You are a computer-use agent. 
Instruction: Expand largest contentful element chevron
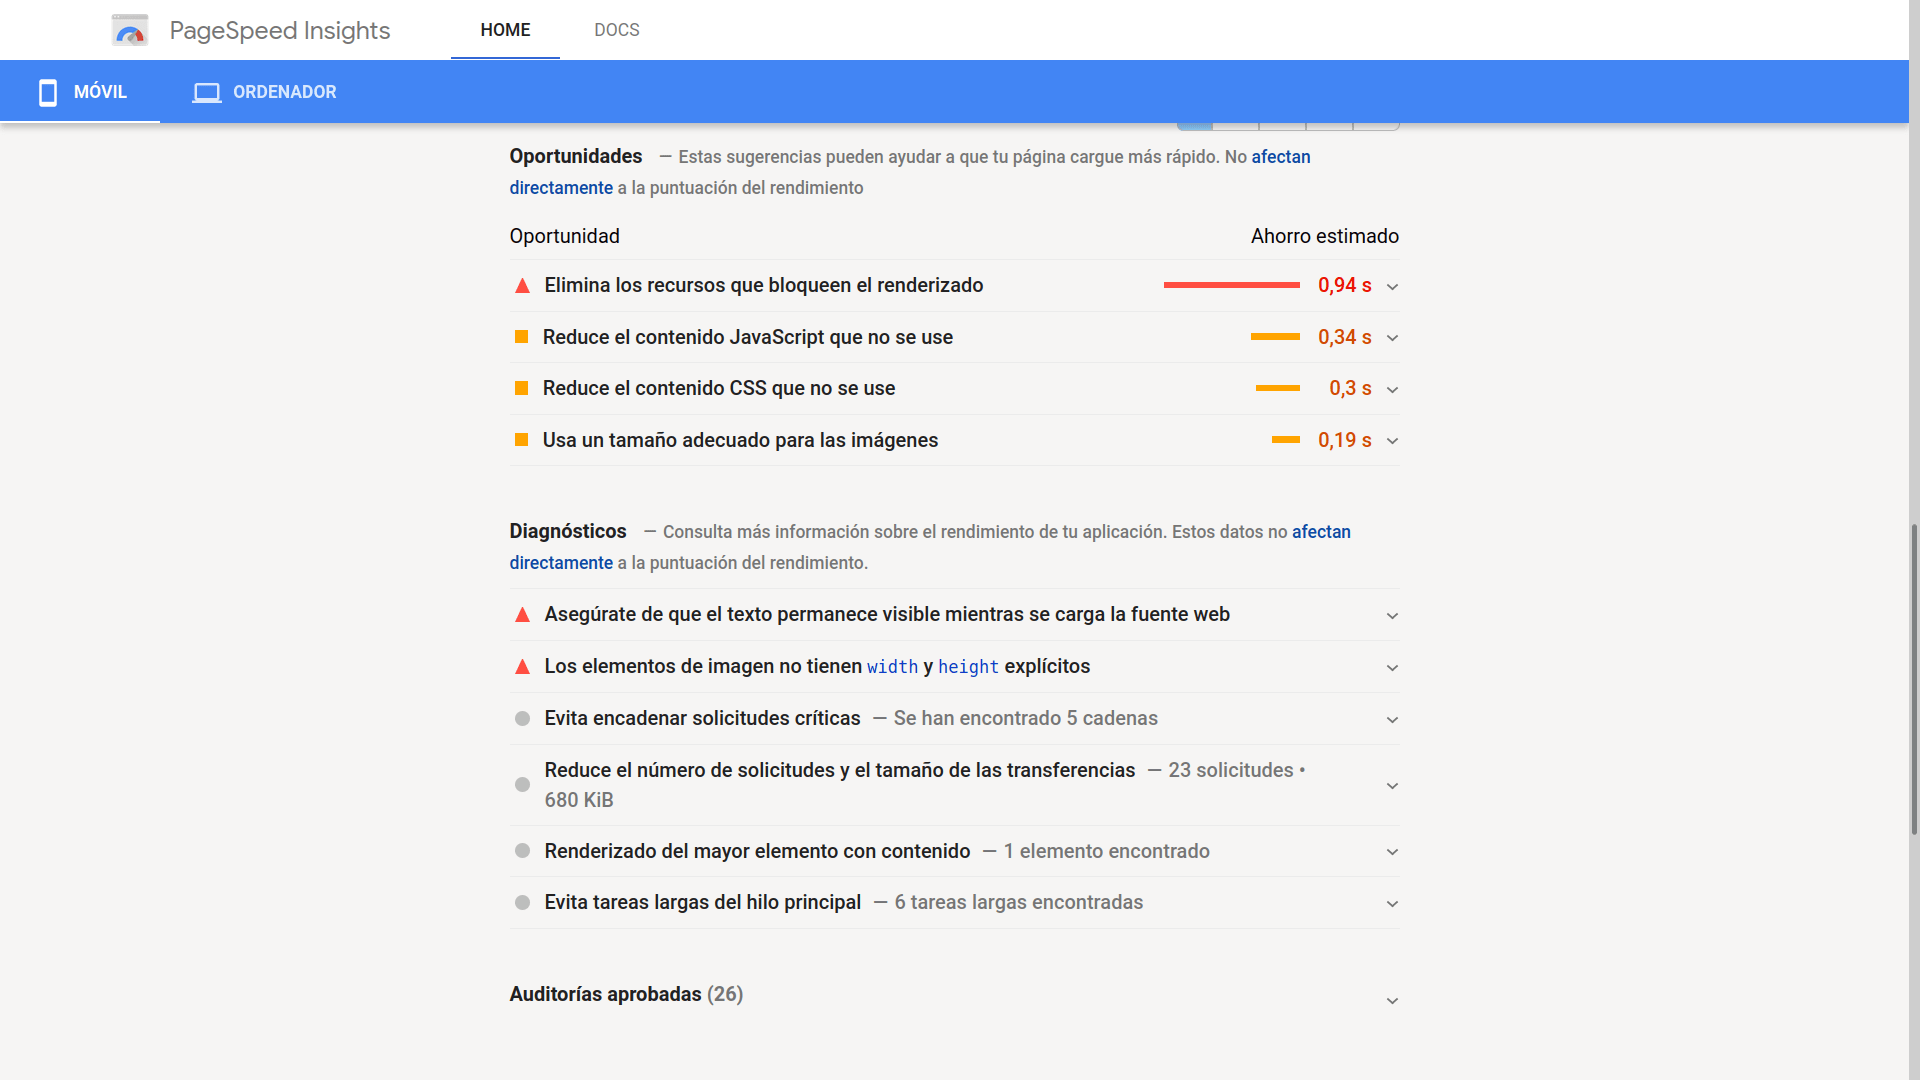pos(1392,852)
